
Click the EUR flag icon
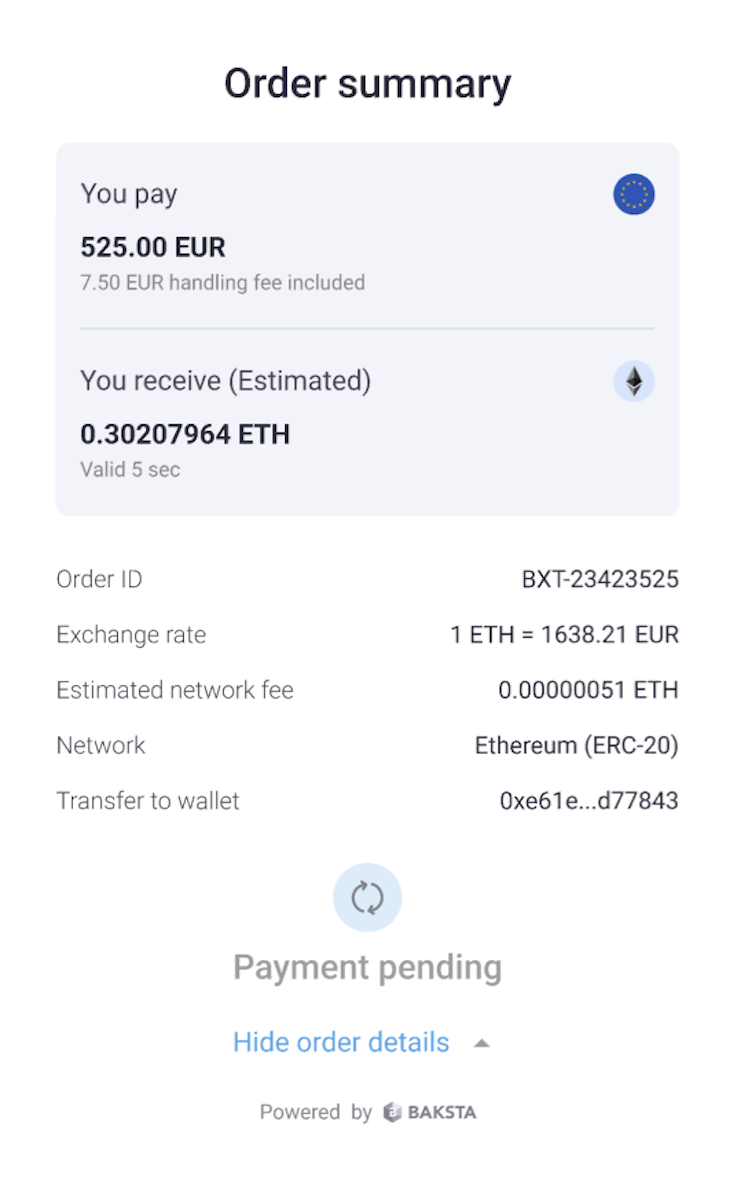pyautogui.click(x=633, y=194)
